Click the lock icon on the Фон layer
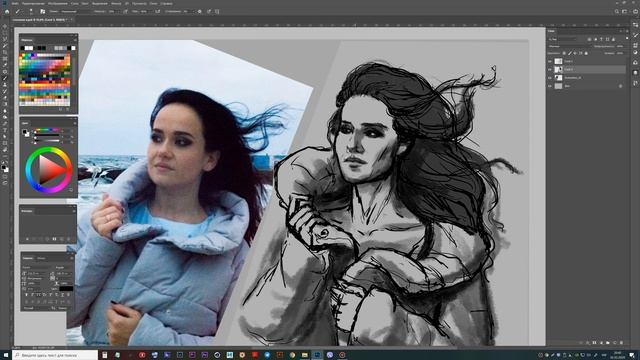Viewport: 640px width, 360px height. (x=620, y=86)
